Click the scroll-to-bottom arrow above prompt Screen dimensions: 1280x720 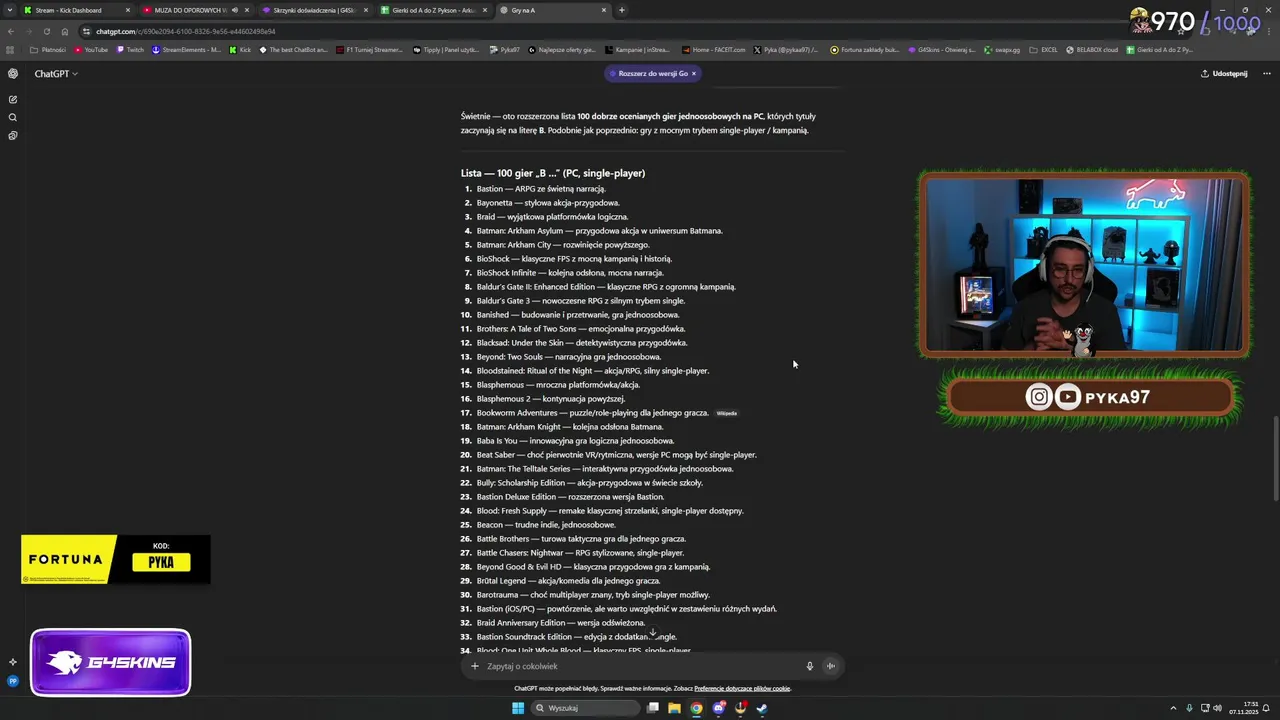(653, 632)
